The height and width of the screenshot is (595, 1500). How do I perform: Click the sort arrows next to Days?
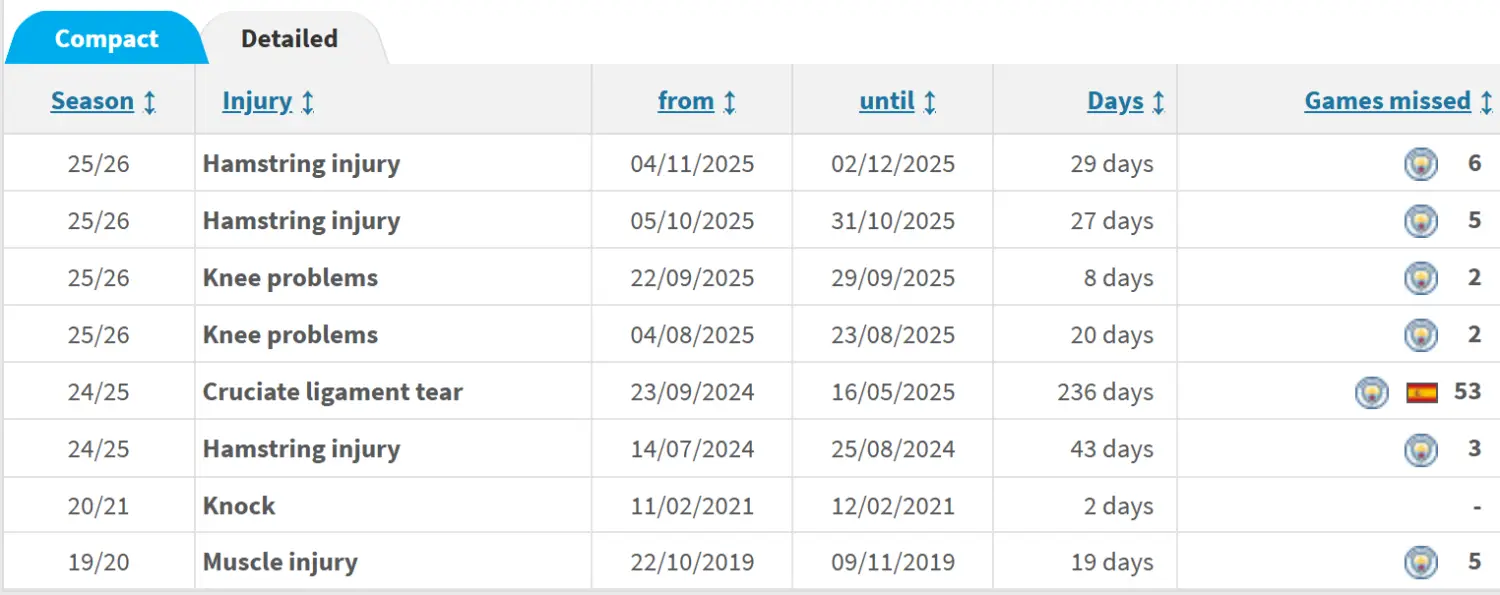[1158, 102]
